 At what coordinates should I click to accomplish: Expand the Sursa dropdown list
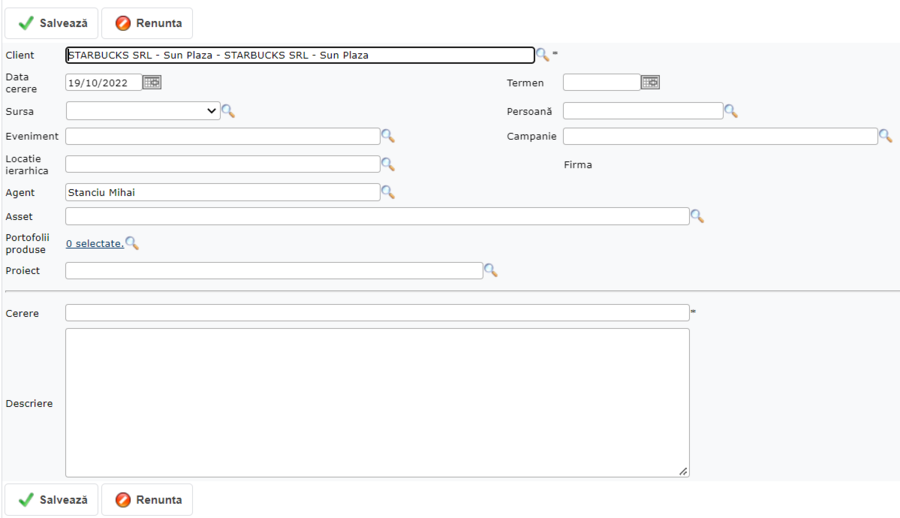143,111
